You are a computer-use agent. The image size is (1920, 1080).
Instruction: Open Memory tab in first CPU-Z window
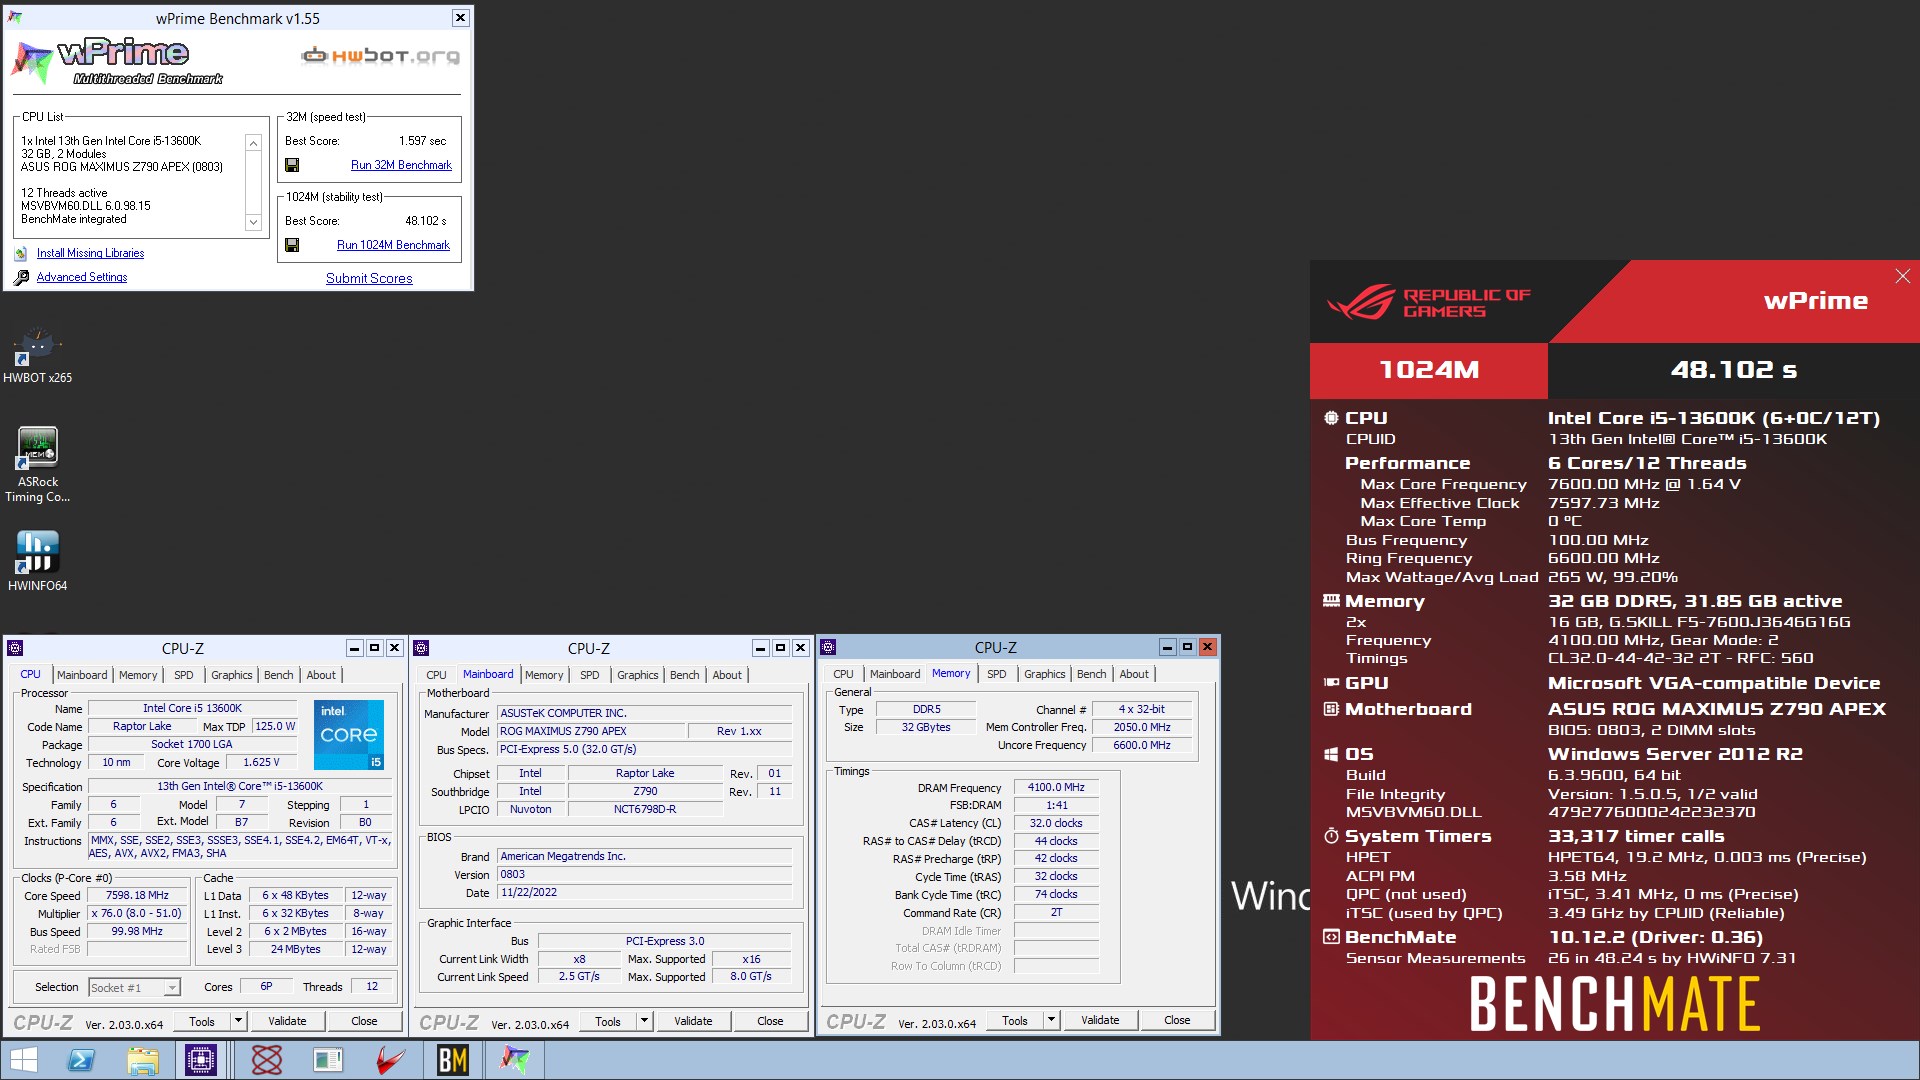coord(138,675)
